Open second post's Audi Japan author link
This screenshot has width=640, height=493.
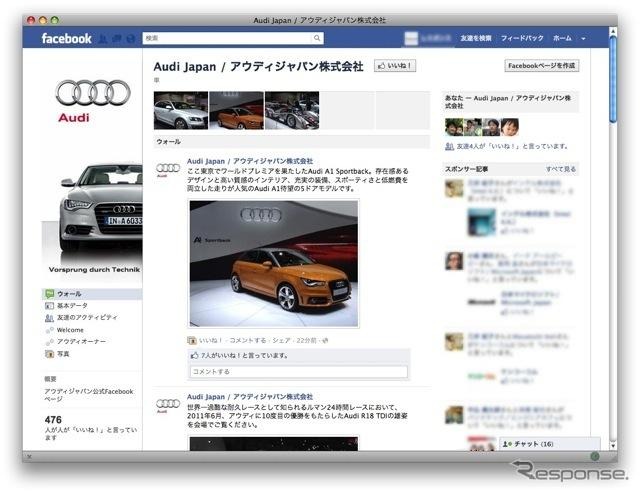(x=250, y=397)
